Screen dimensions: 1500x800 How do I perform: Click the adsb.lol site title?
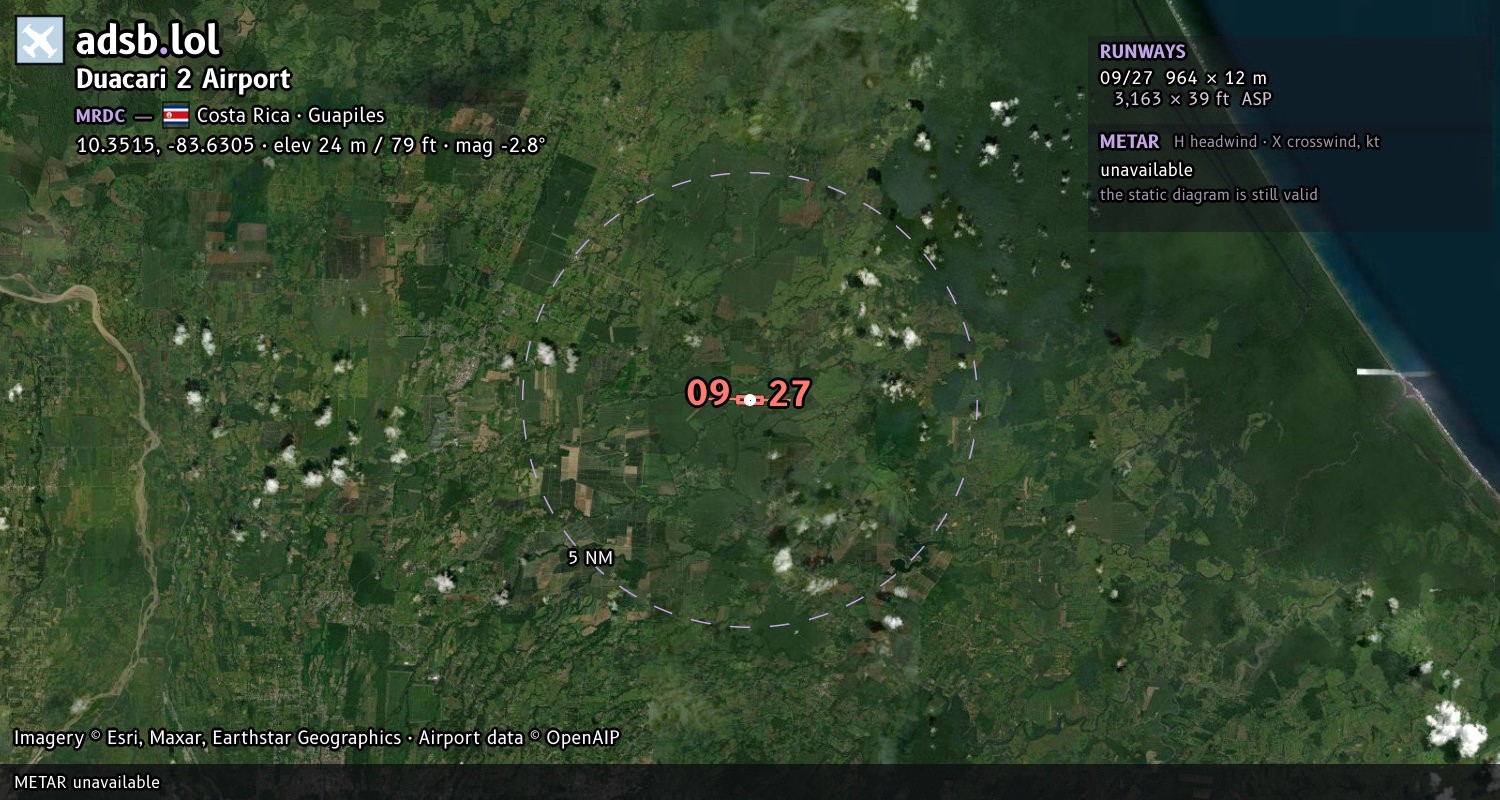click(148, 41)
